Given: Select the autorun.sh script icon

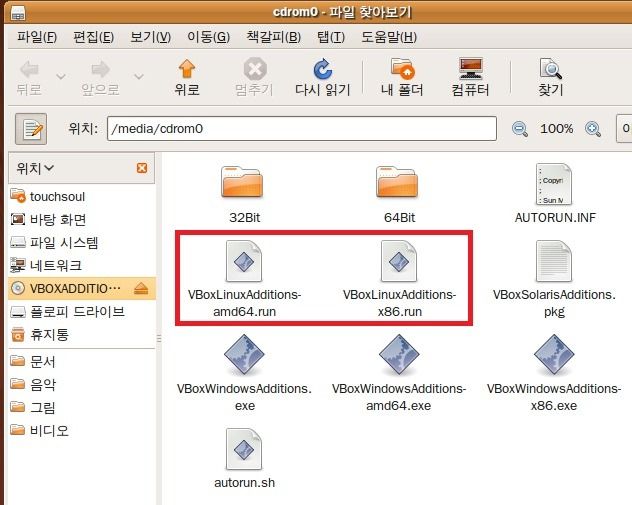Looking at the screenshot, I should (244, 449).
